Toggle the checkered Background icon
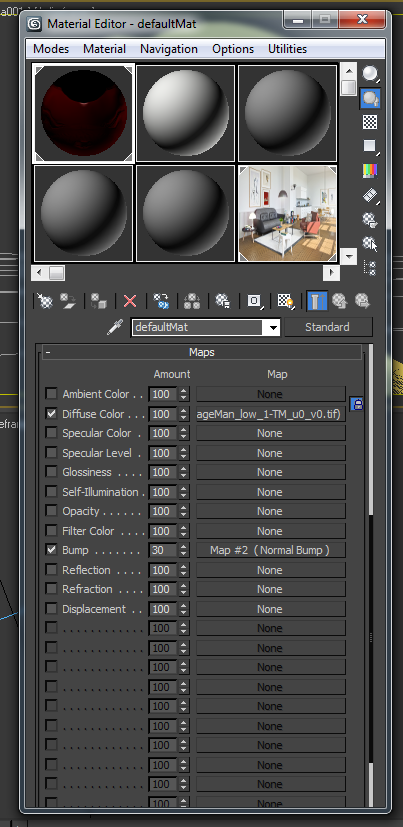 tap(370, 122)
